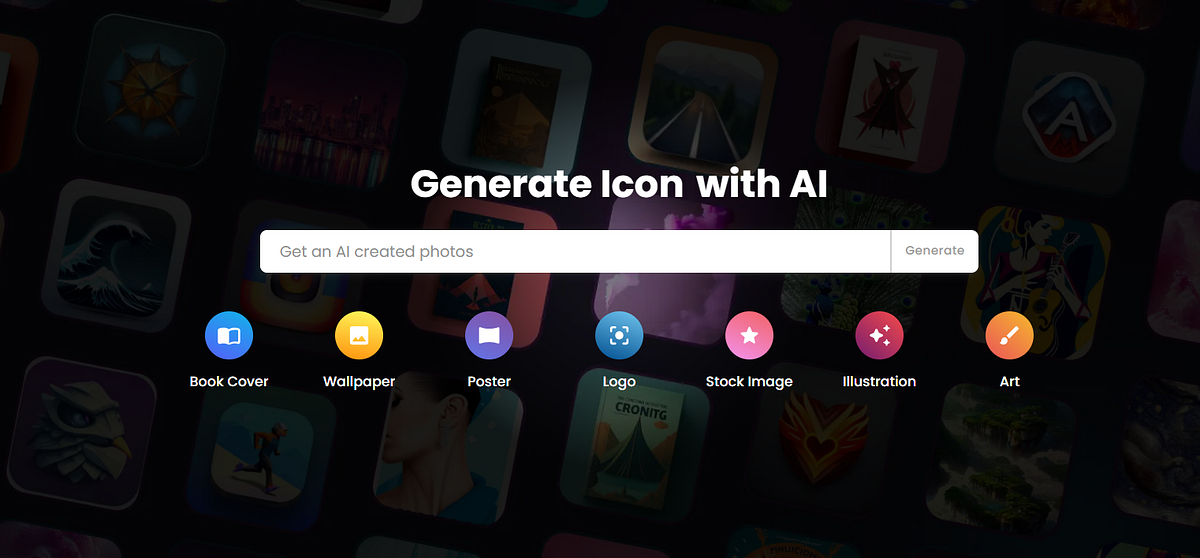
Task: Choose the purple Poster icon
Action: point(489,336)
